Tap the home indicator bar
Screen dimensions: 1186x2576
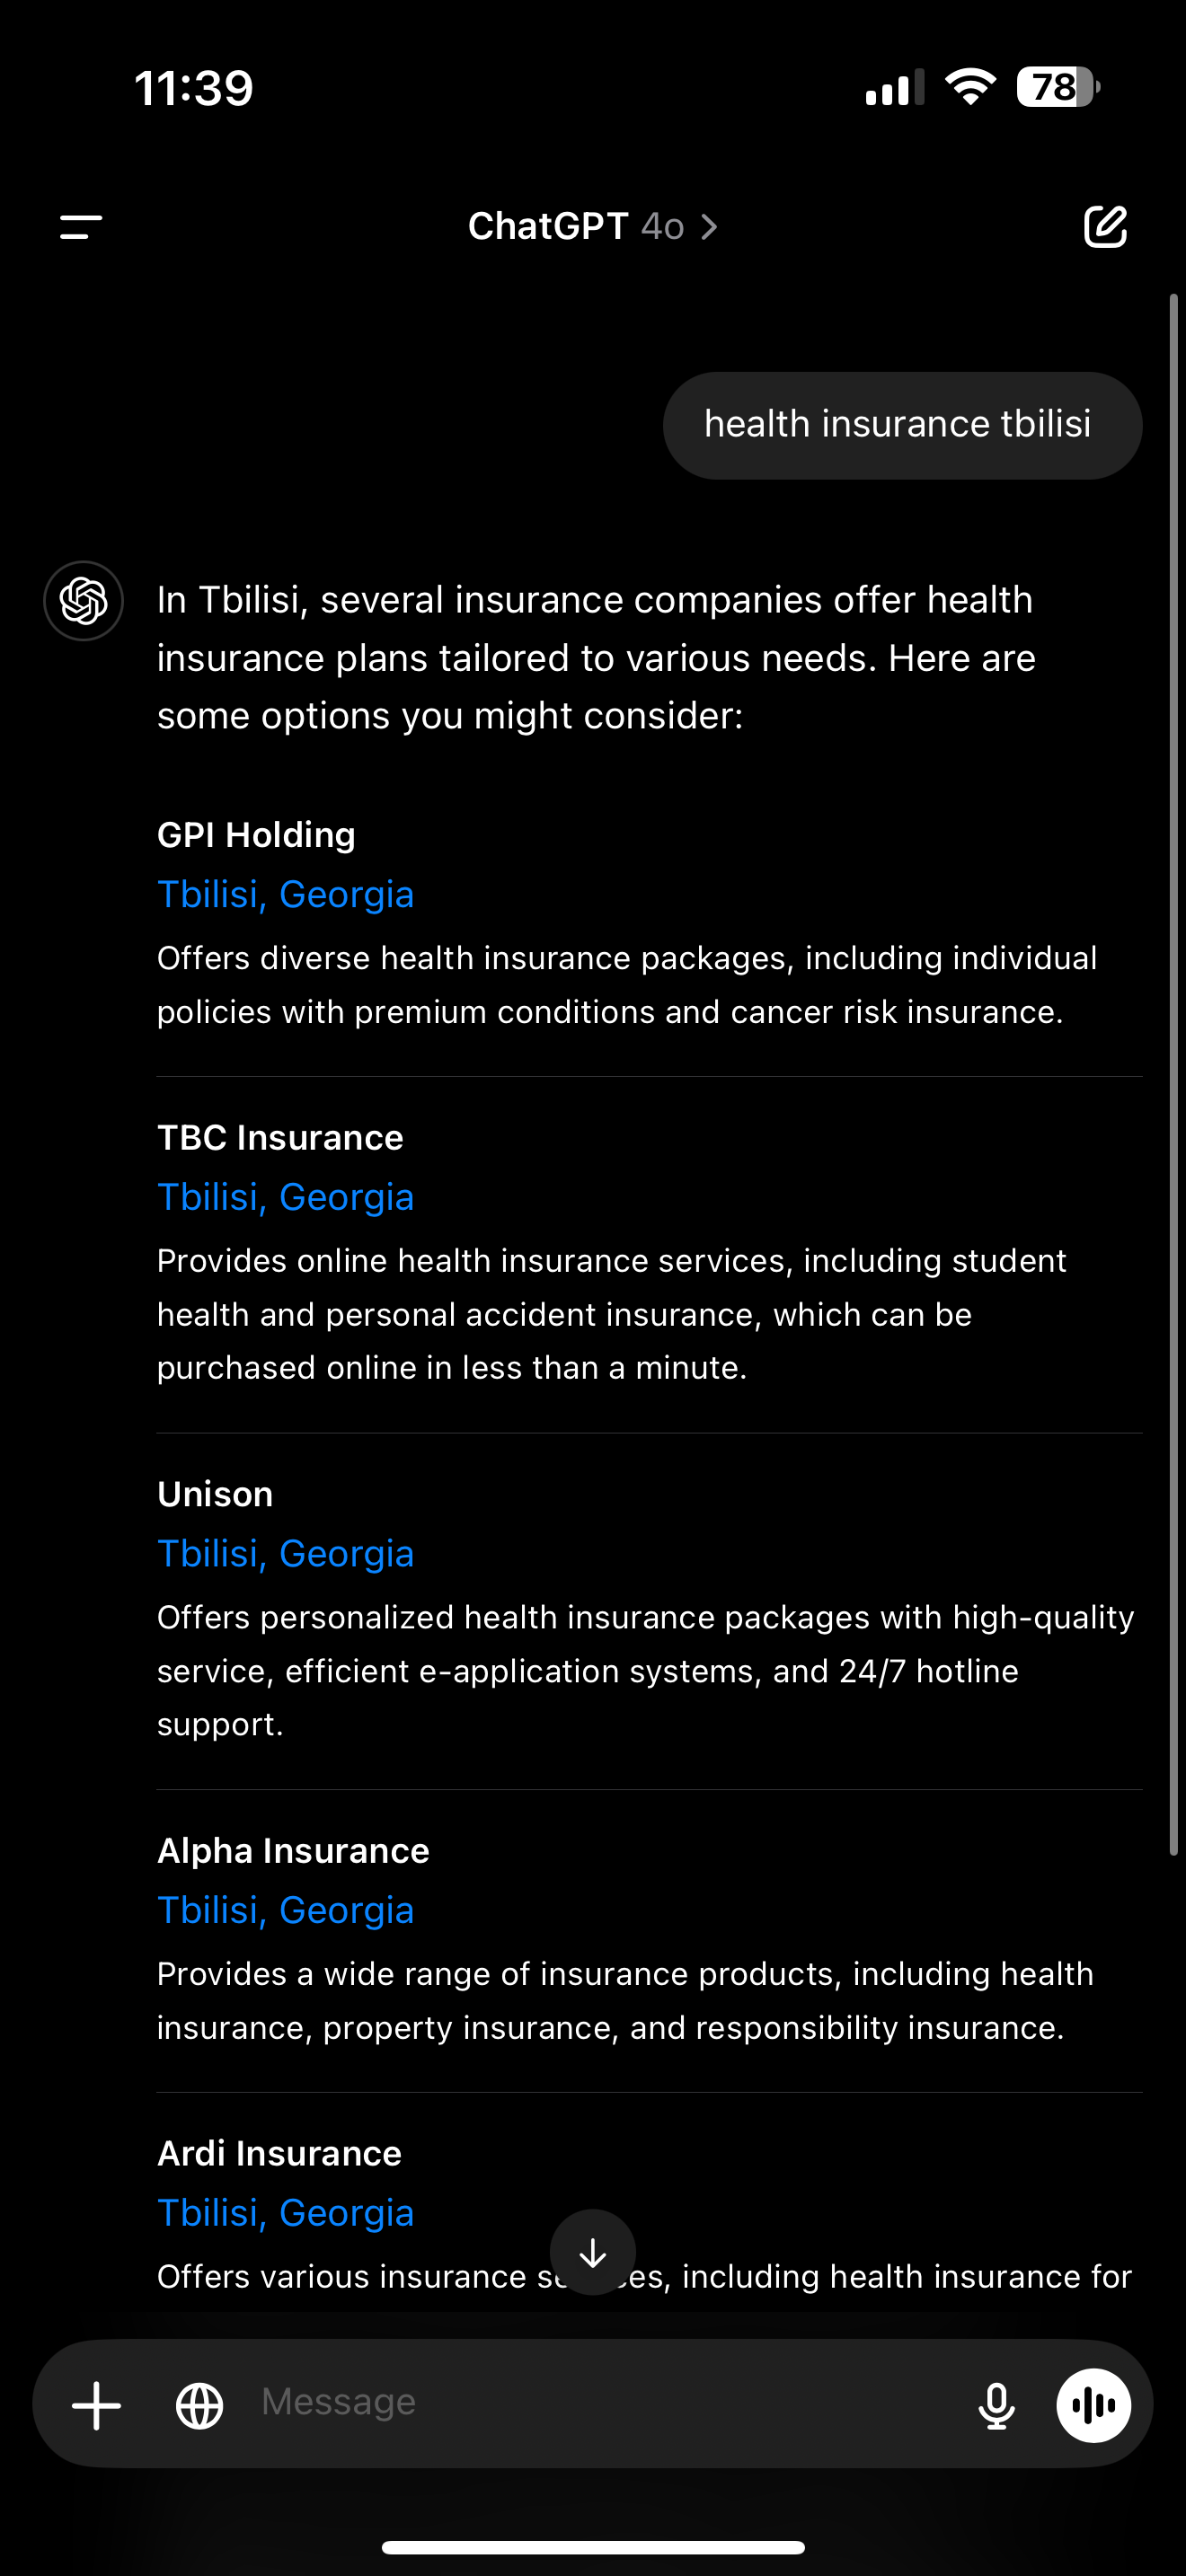pos(593,2547)
